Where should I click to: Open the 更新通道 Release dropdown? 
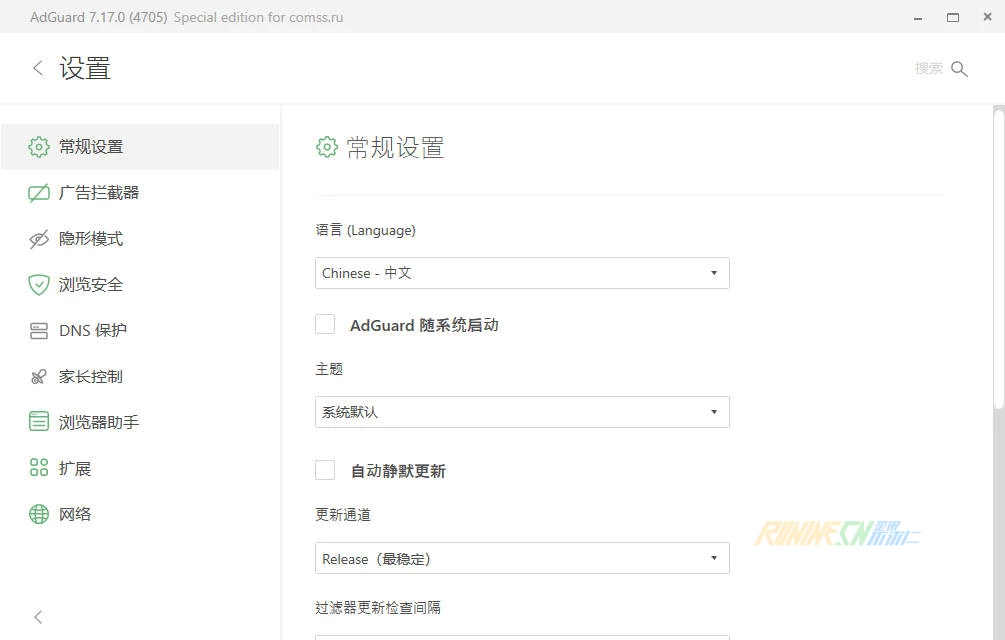[x=521, y=558]
